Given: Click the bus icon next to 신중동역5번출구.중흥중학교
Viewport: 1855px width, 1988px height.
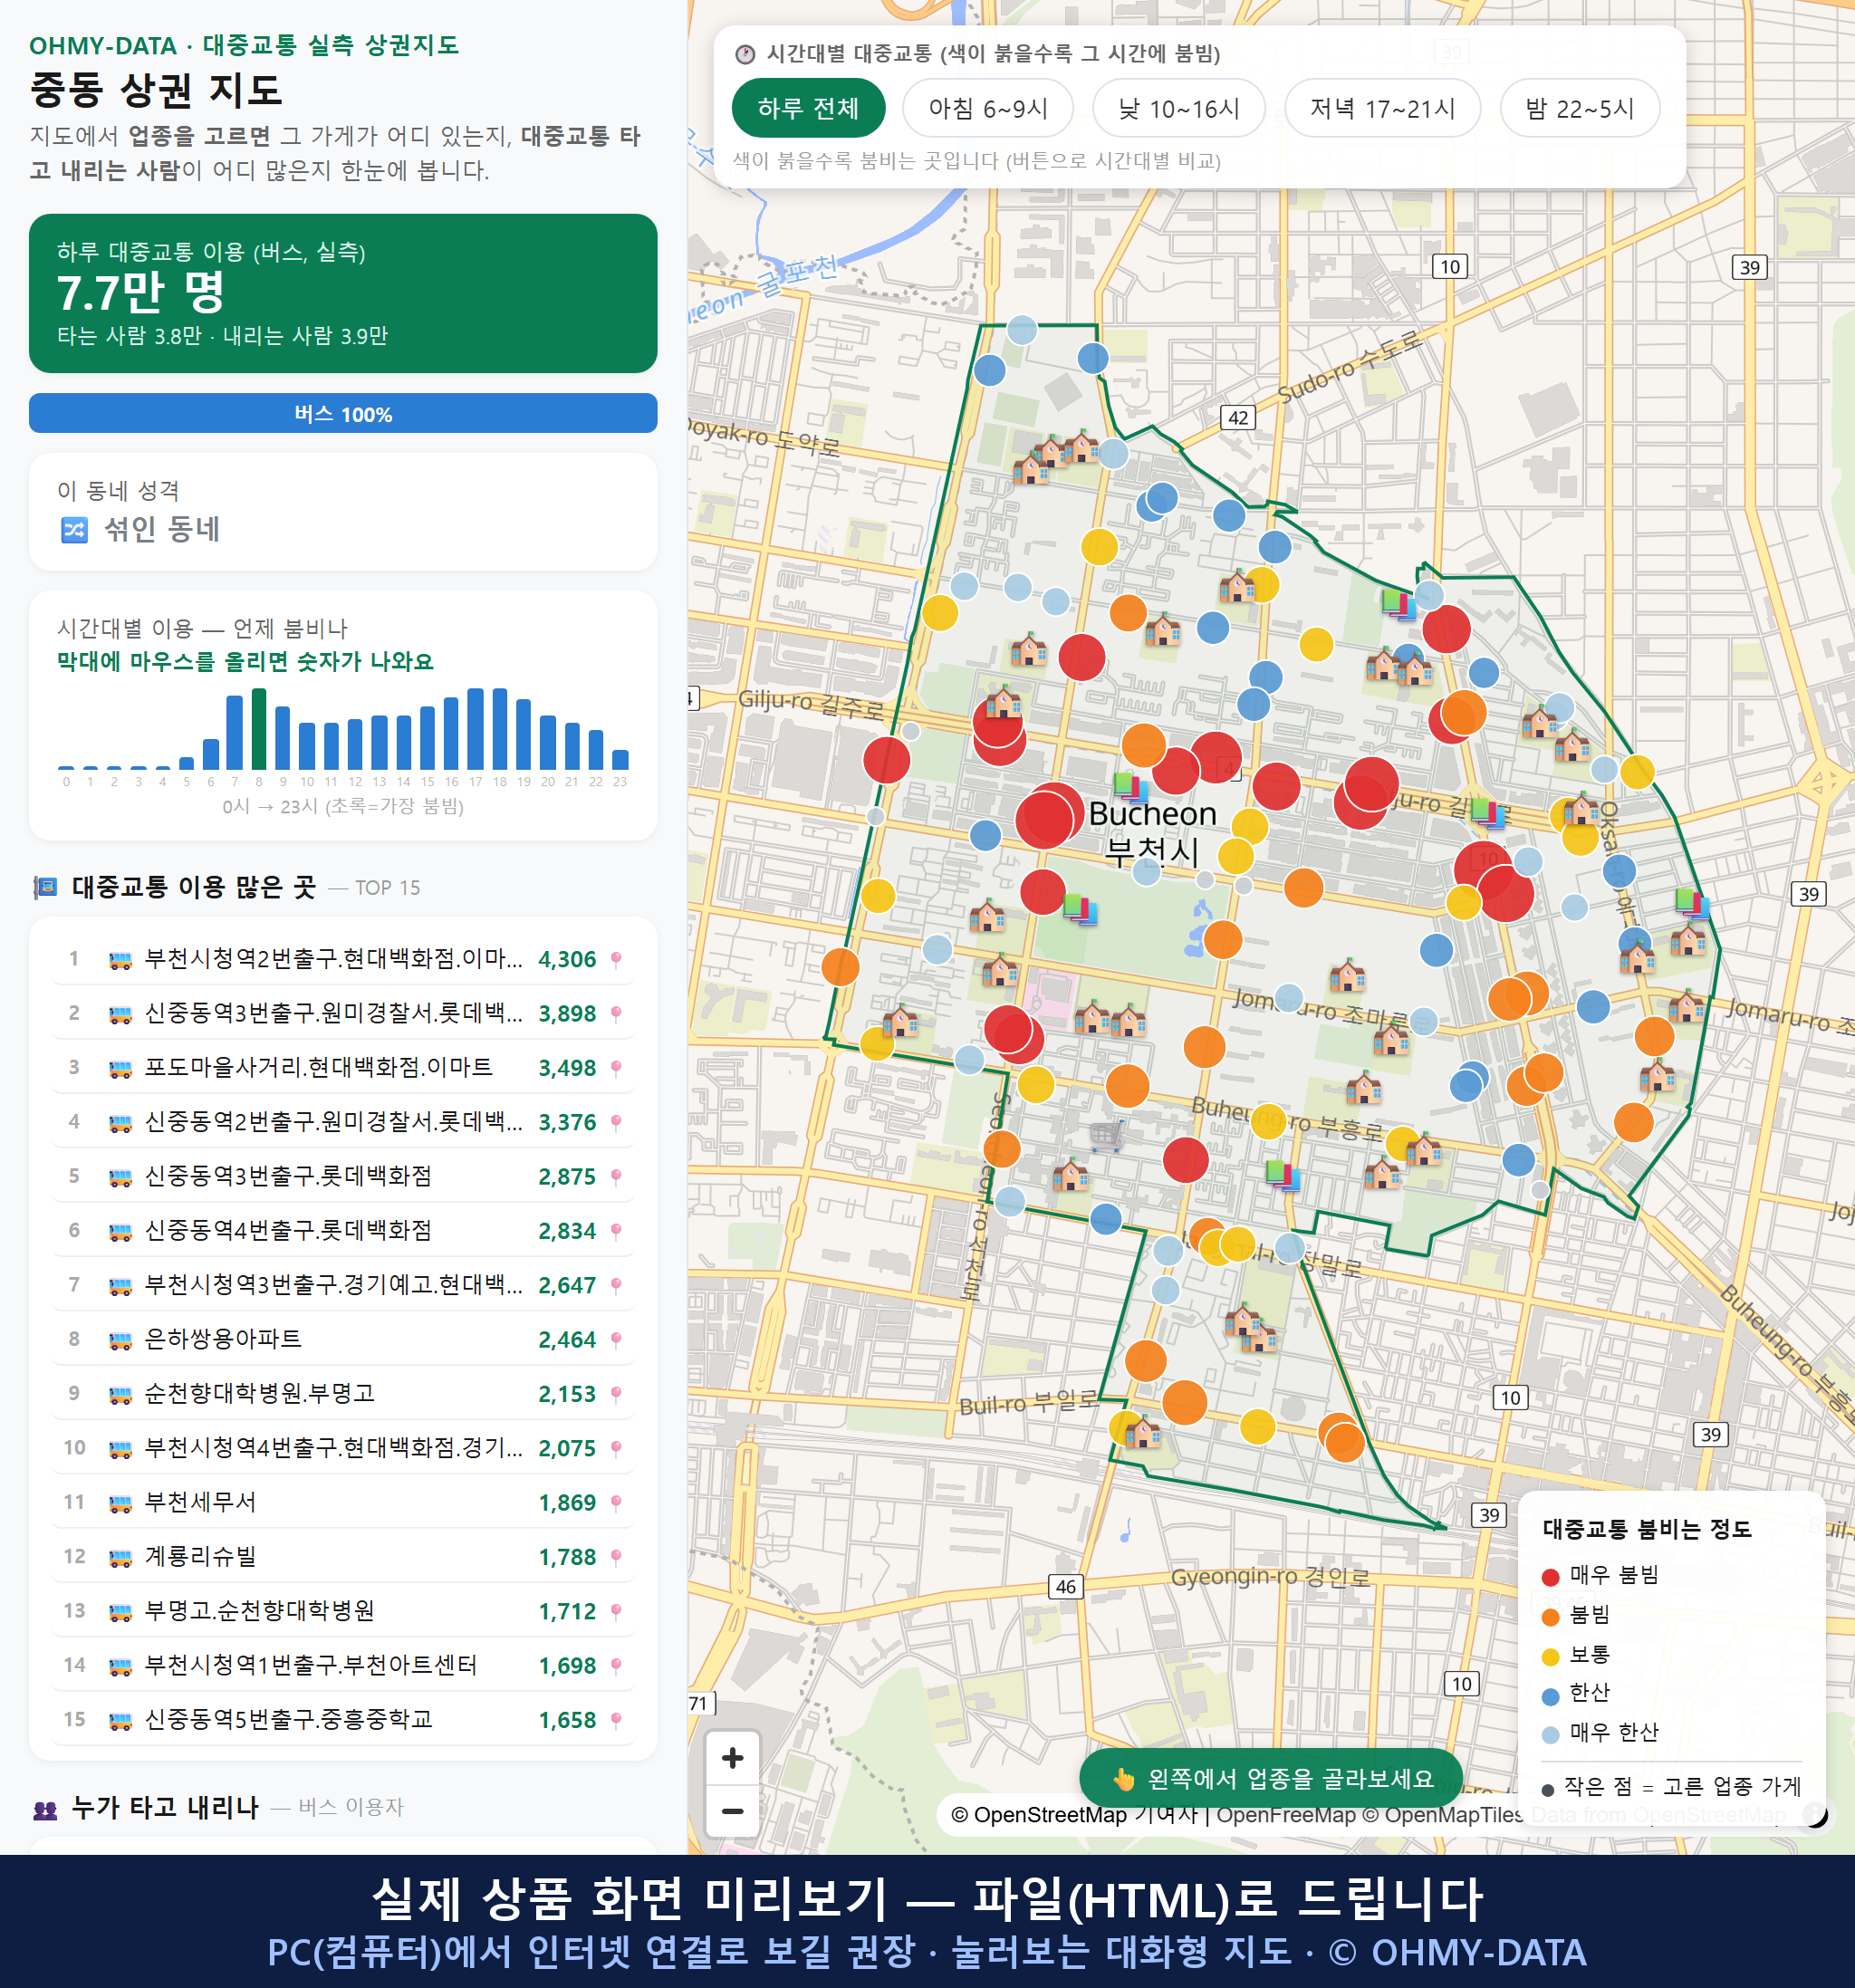Looking at the screenshot, I should [120, 1720].
